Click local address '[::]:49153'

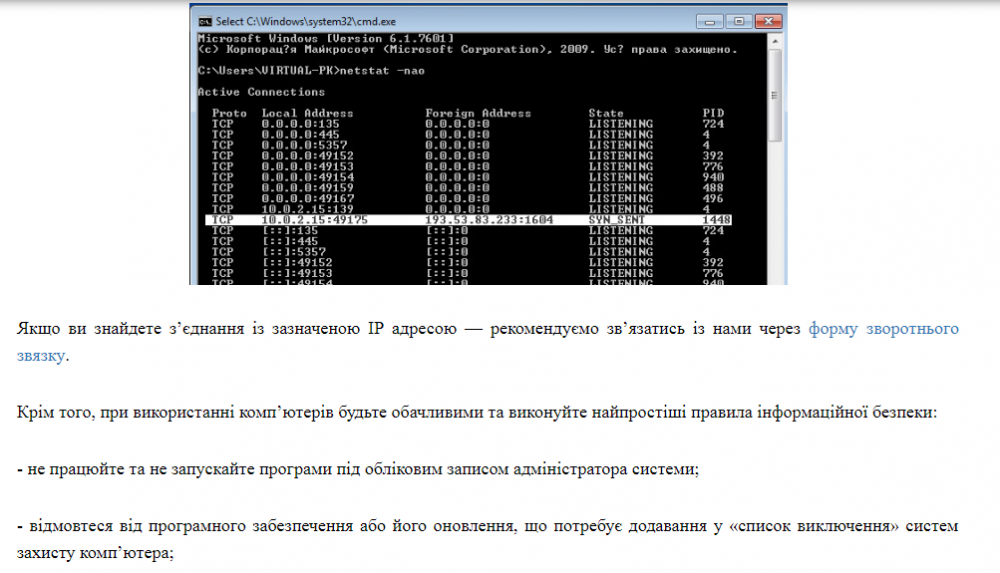pos(297,273)
